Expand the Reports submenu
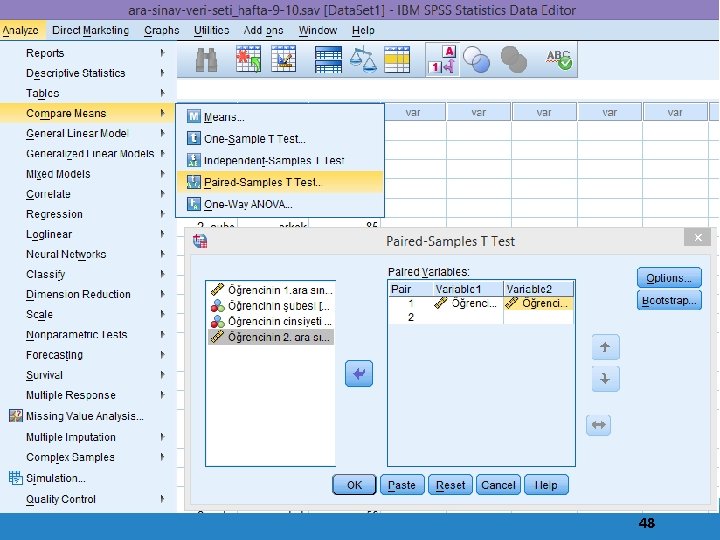Screen dimensions: 720x540 89,53
